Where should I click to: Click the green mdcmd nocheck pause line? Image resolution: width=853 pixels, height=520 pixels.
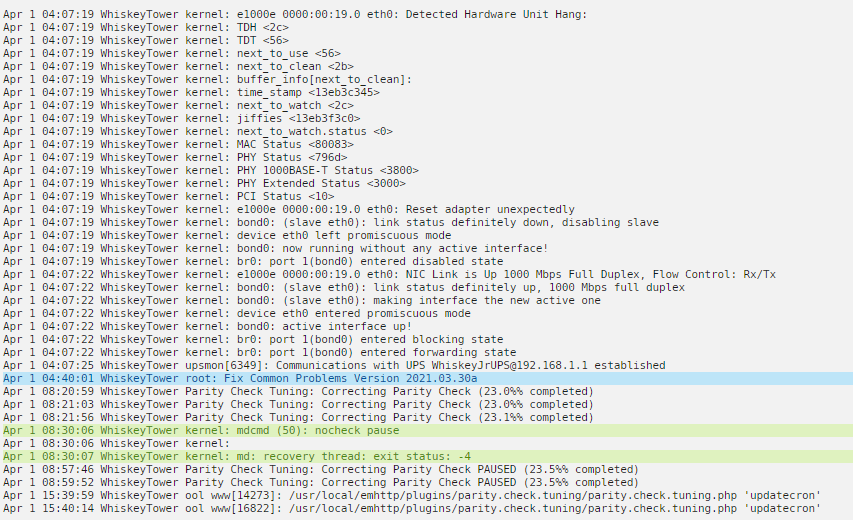pyautogui.click(x=426, y=430)
